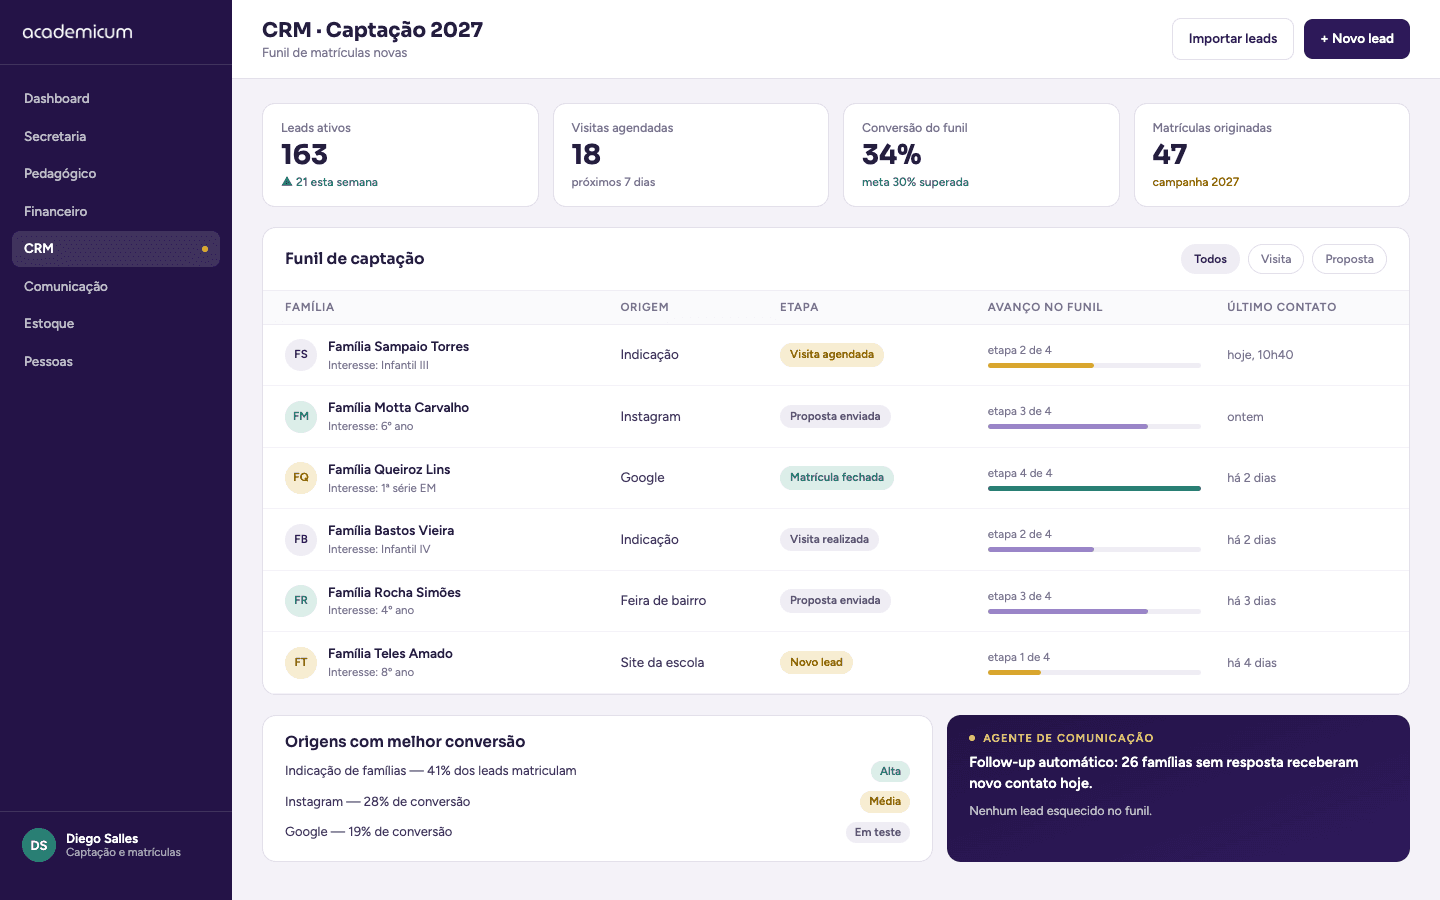Click the Importar leads button

coord(1233,39)
